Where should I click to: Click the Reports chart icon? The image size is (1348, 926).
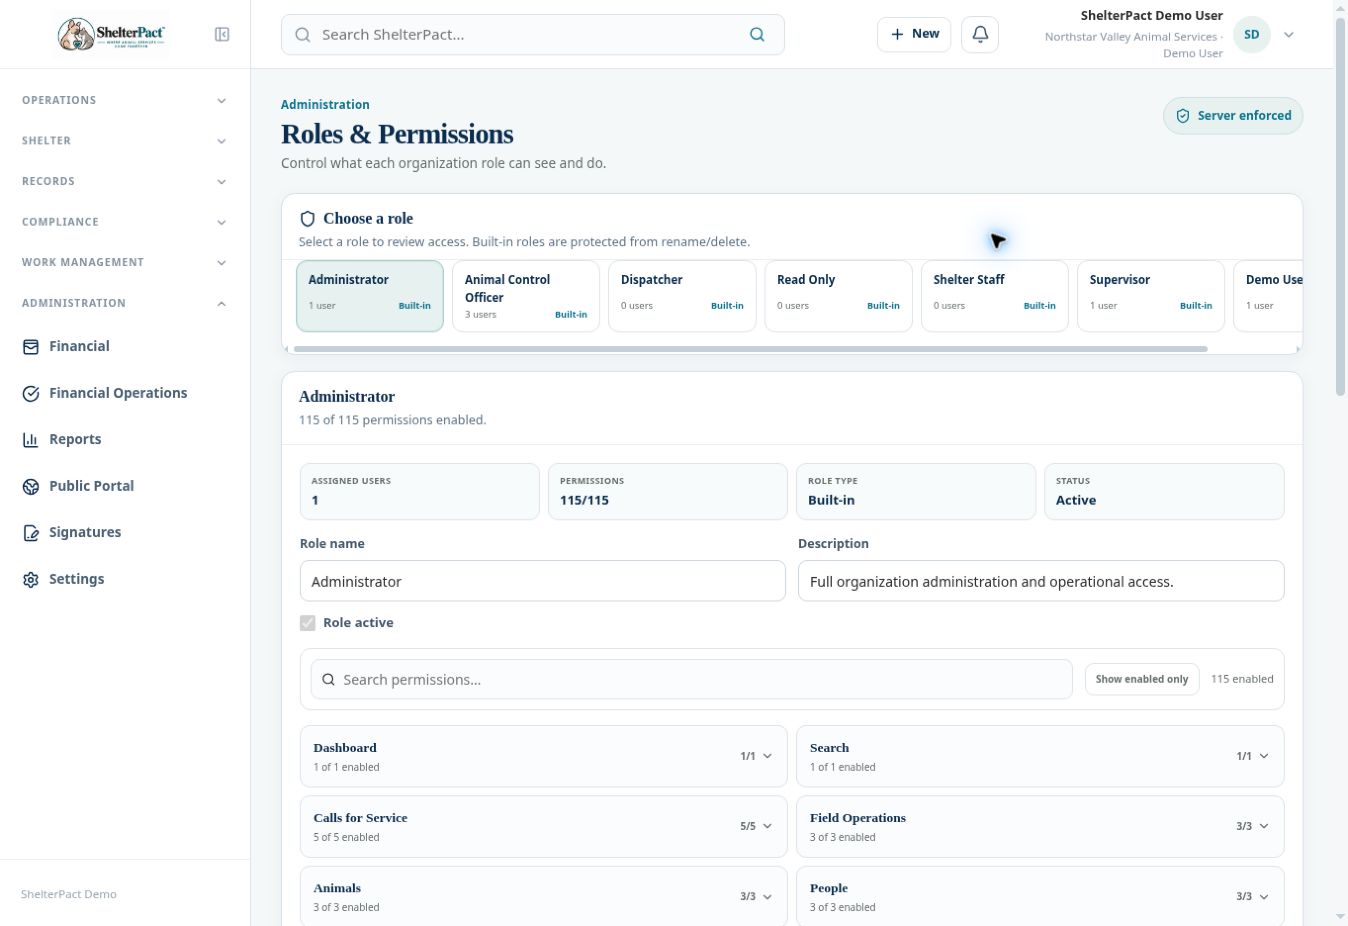pos(31,439)
